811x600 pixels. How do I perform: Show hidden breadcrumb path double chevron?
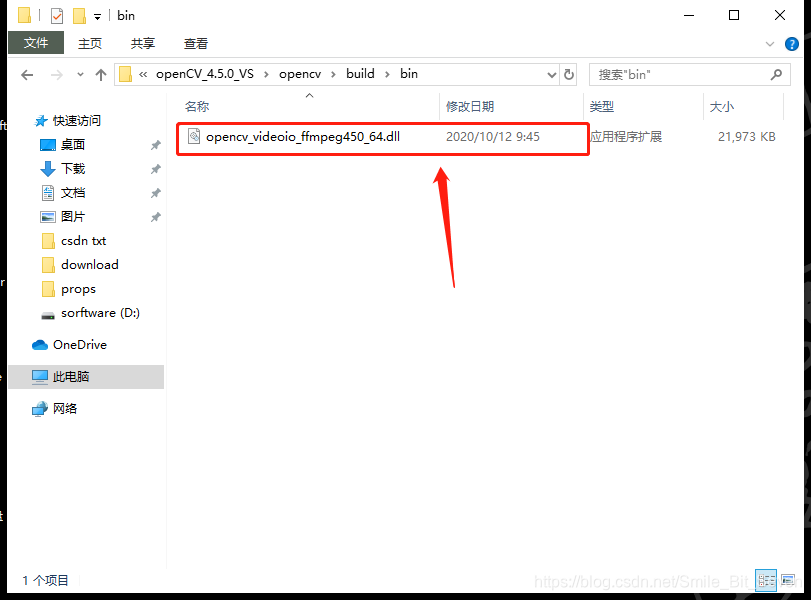click(x=143, y=74)
